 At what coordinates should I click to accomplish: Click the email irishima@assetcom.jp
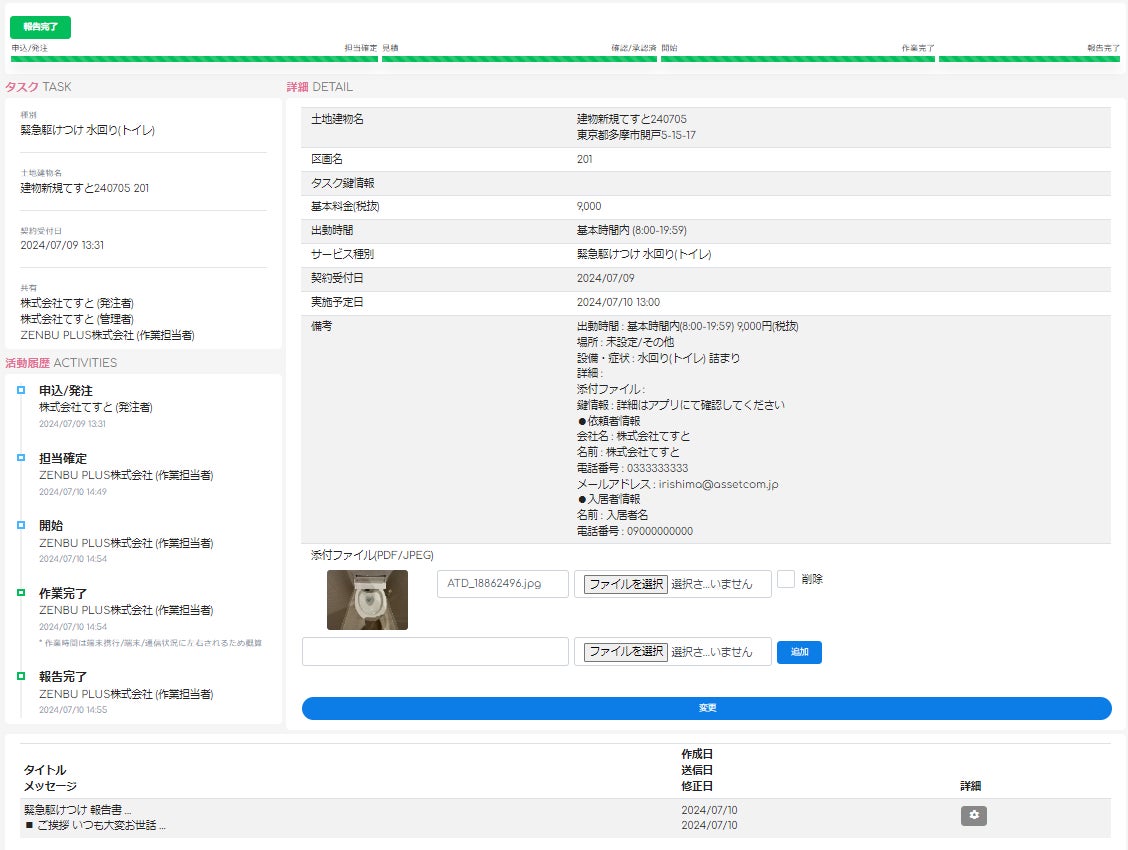click(718, 484)
